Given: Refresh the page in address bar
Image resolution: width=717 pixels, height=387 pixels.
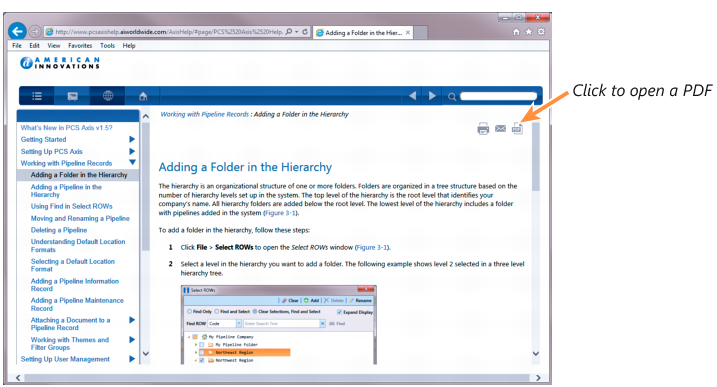Looking at the screenshot, I should (305, 32).
